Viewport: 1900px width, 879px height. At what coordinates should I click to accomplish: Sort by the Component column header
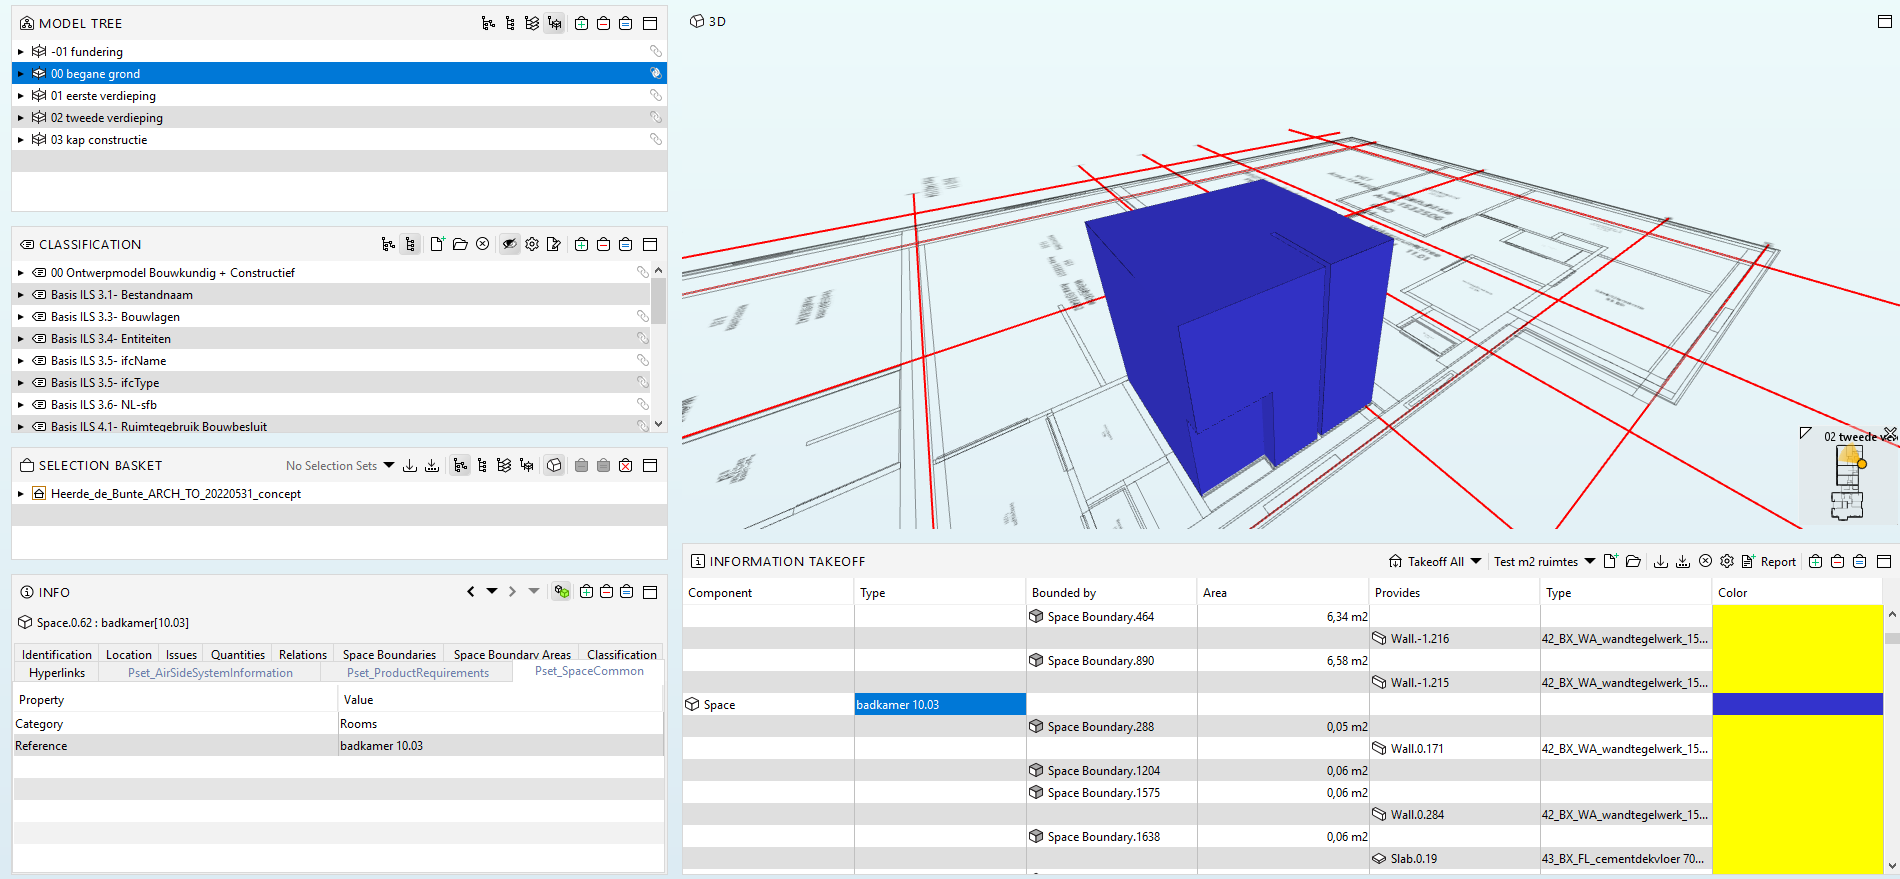pyautogui.click(x=768, y=592)
